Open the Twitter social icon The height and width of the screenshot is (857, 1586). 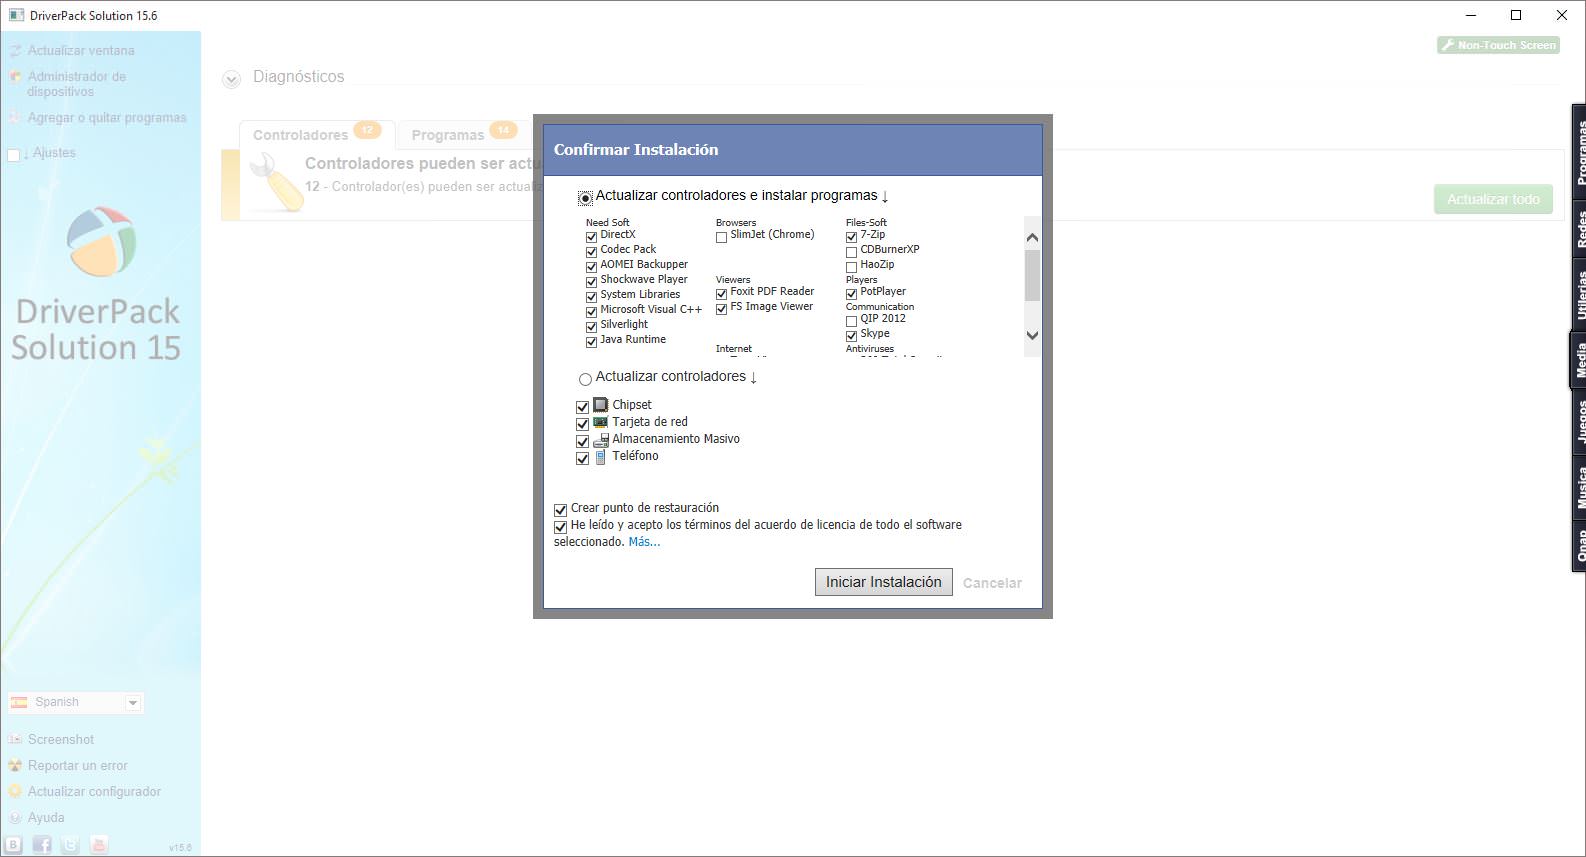coord(70,845)
